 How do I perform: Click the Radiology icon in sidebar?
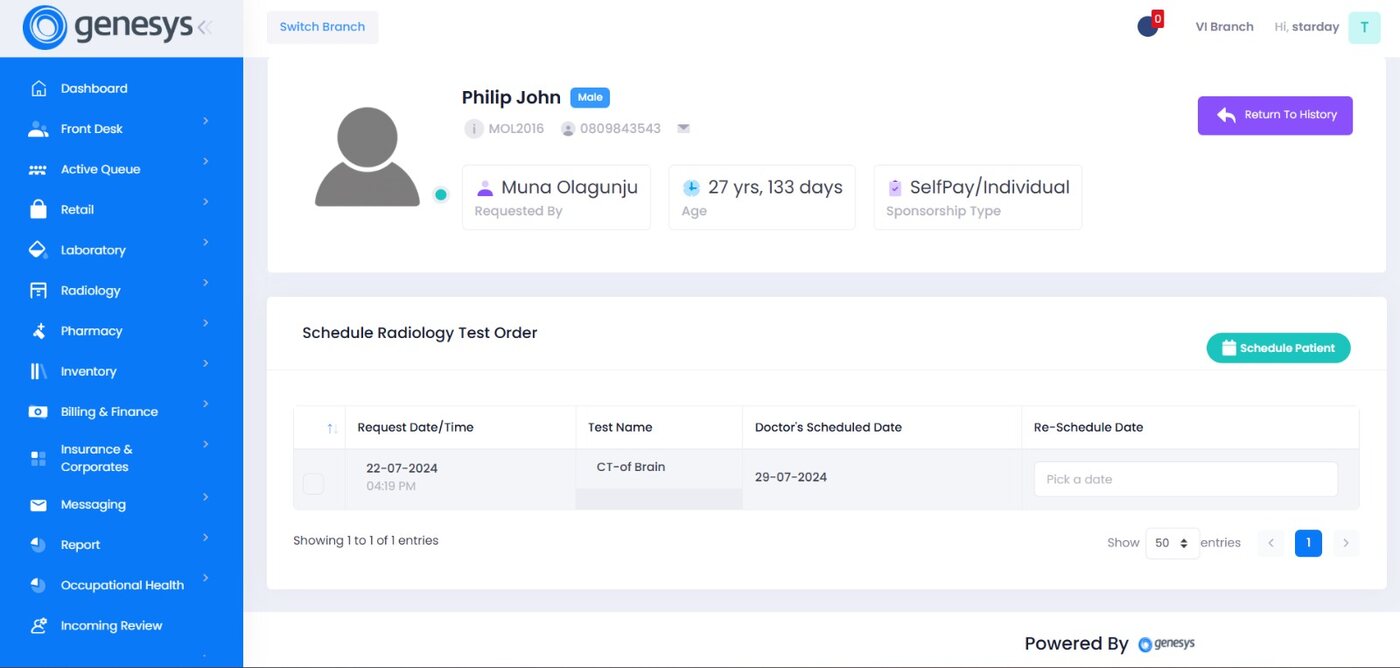pos(38,290)
